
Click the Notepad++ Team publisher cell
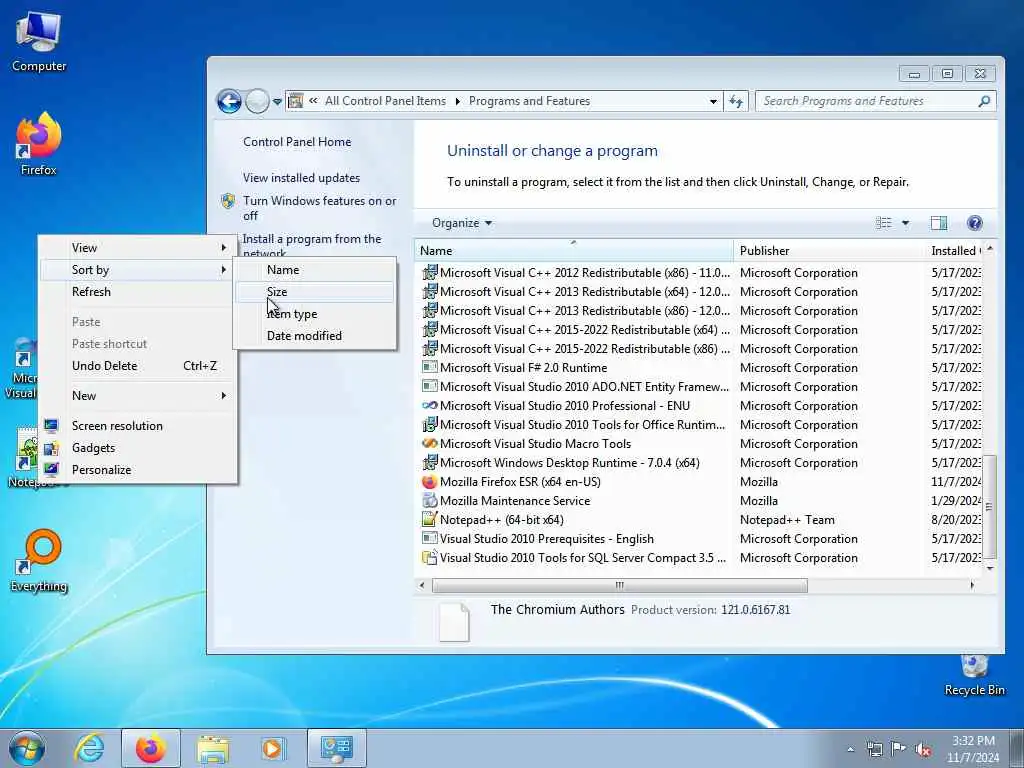click(x=787, y=520)
